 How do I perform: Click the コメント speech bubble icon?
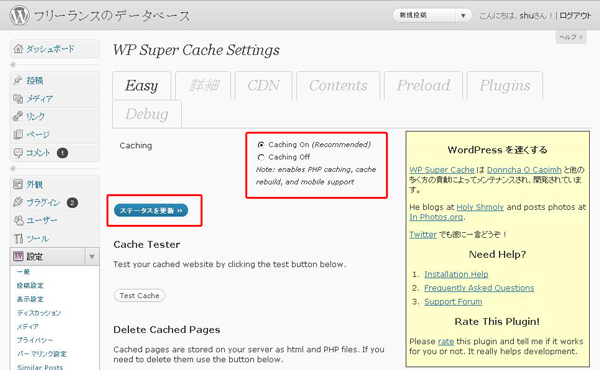(x=18, y=153)
